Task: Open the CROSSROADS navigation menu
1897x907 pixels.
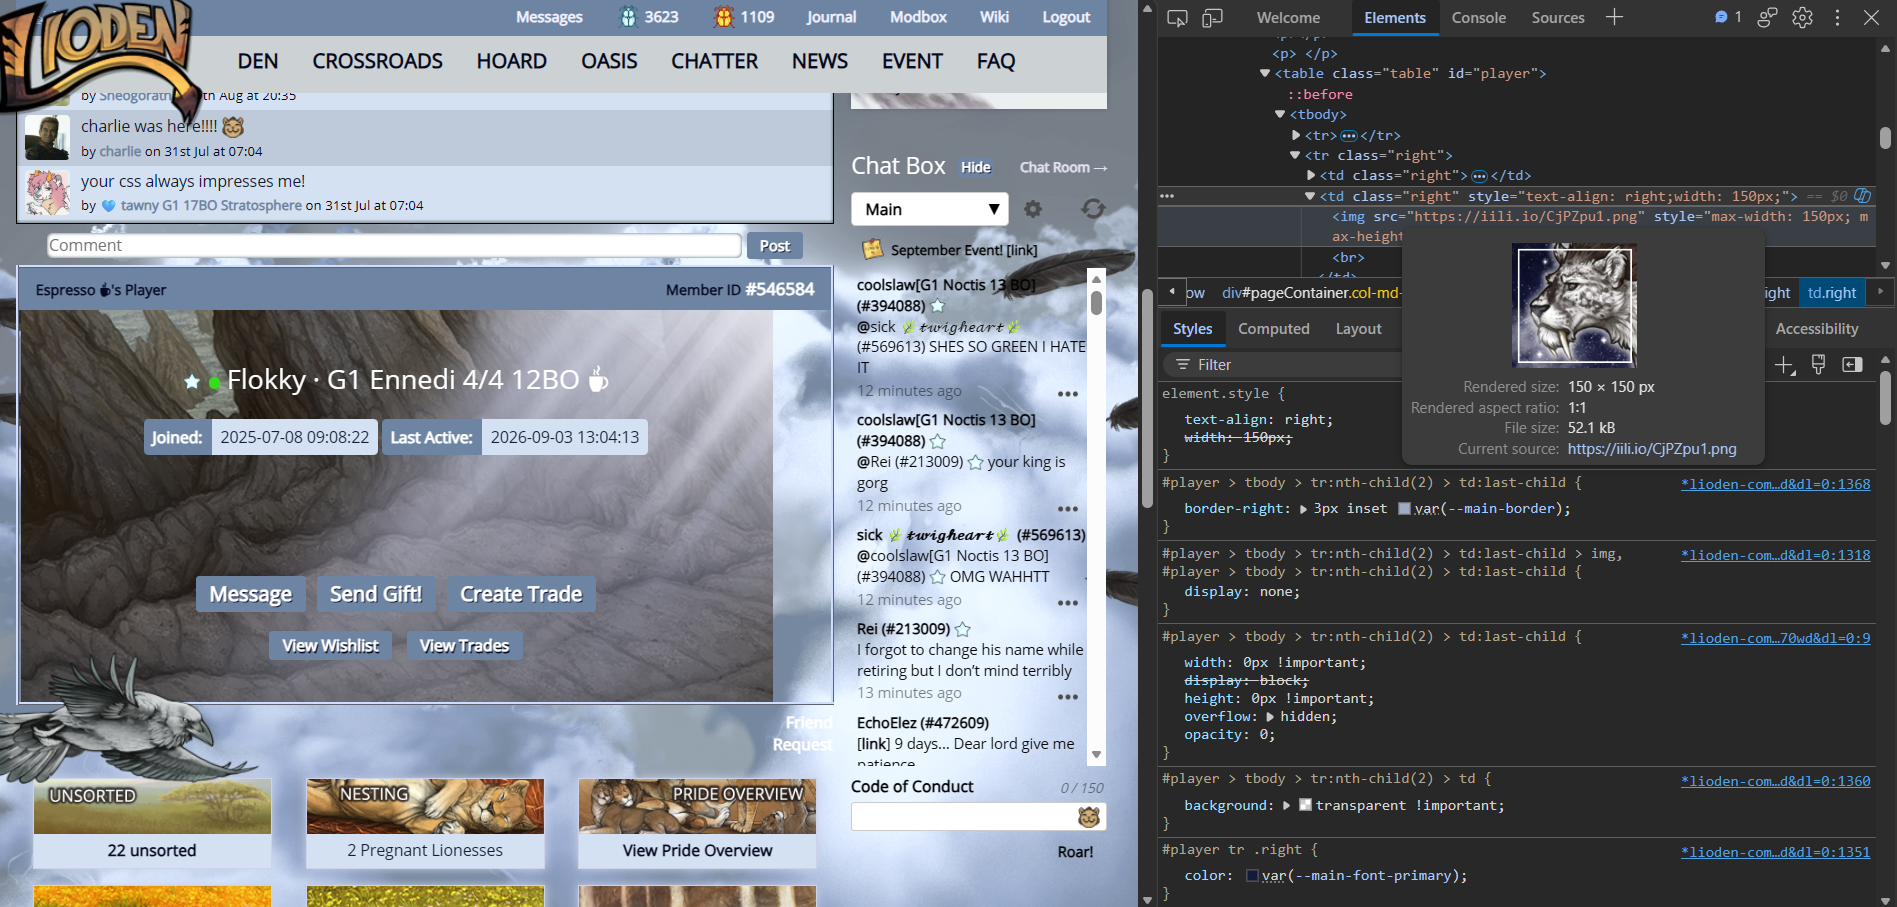Action: tap(377, 61)
